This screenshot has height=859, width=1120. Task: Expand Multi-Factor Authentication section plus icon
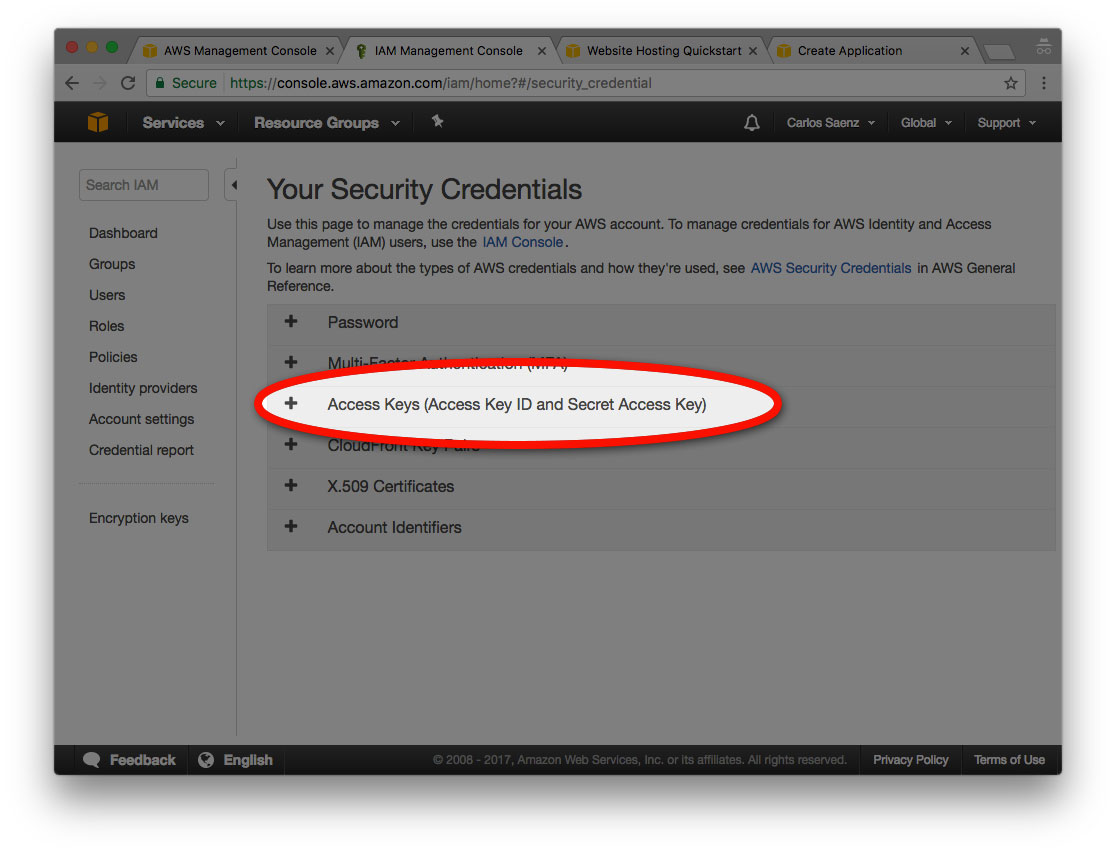[x=291, y=362]
